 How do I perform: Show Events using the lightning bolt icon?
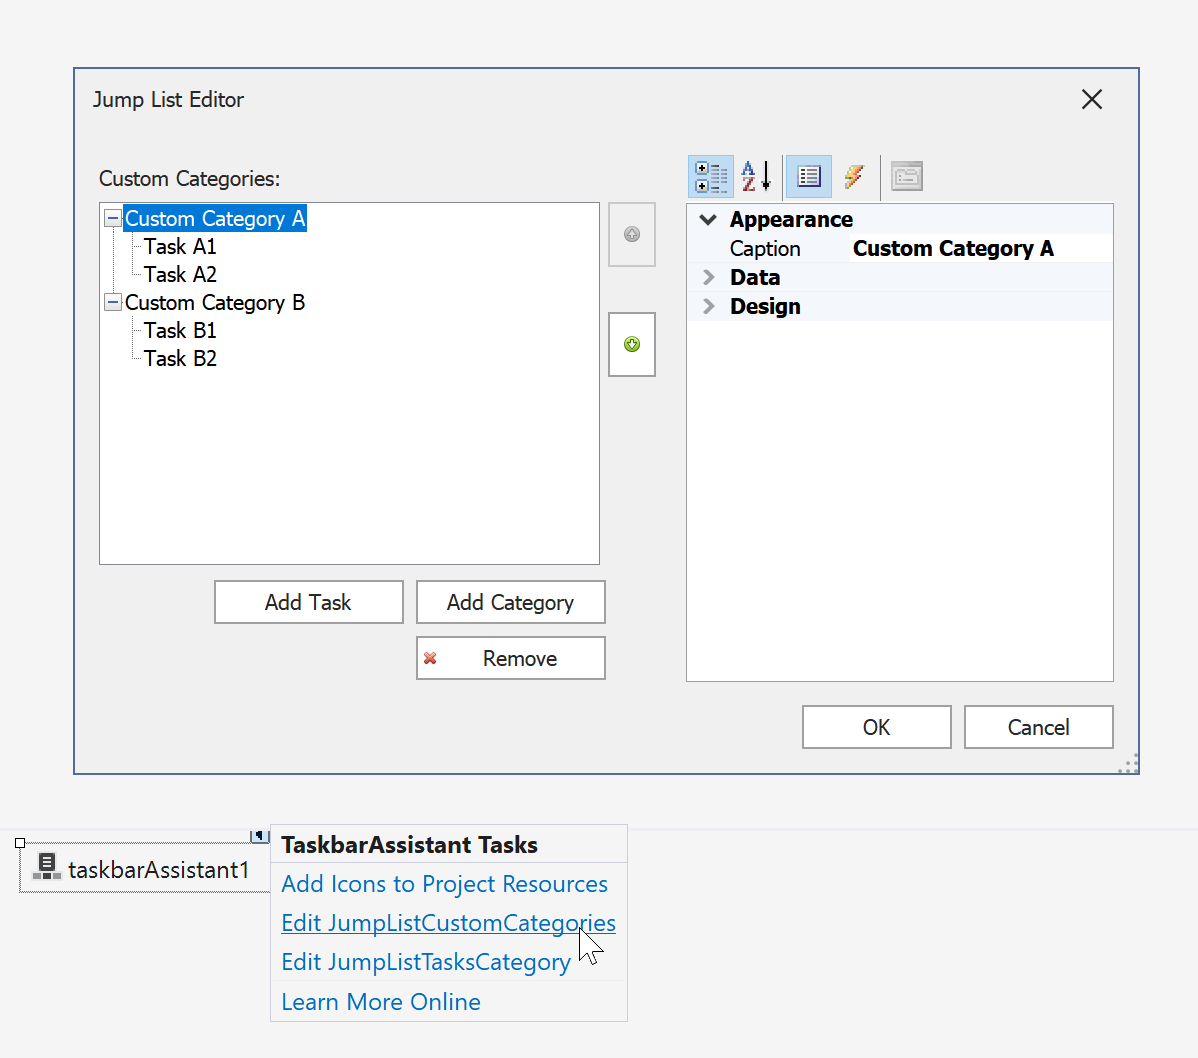pos(854,177)
